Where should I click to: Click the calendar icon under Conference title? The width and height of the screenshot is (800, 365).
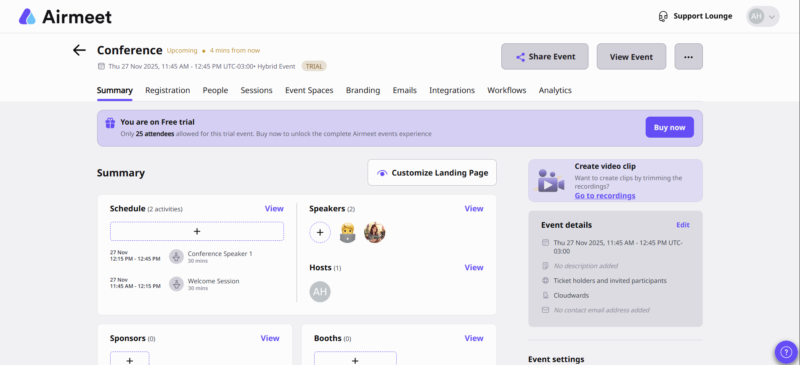point(101,66)
